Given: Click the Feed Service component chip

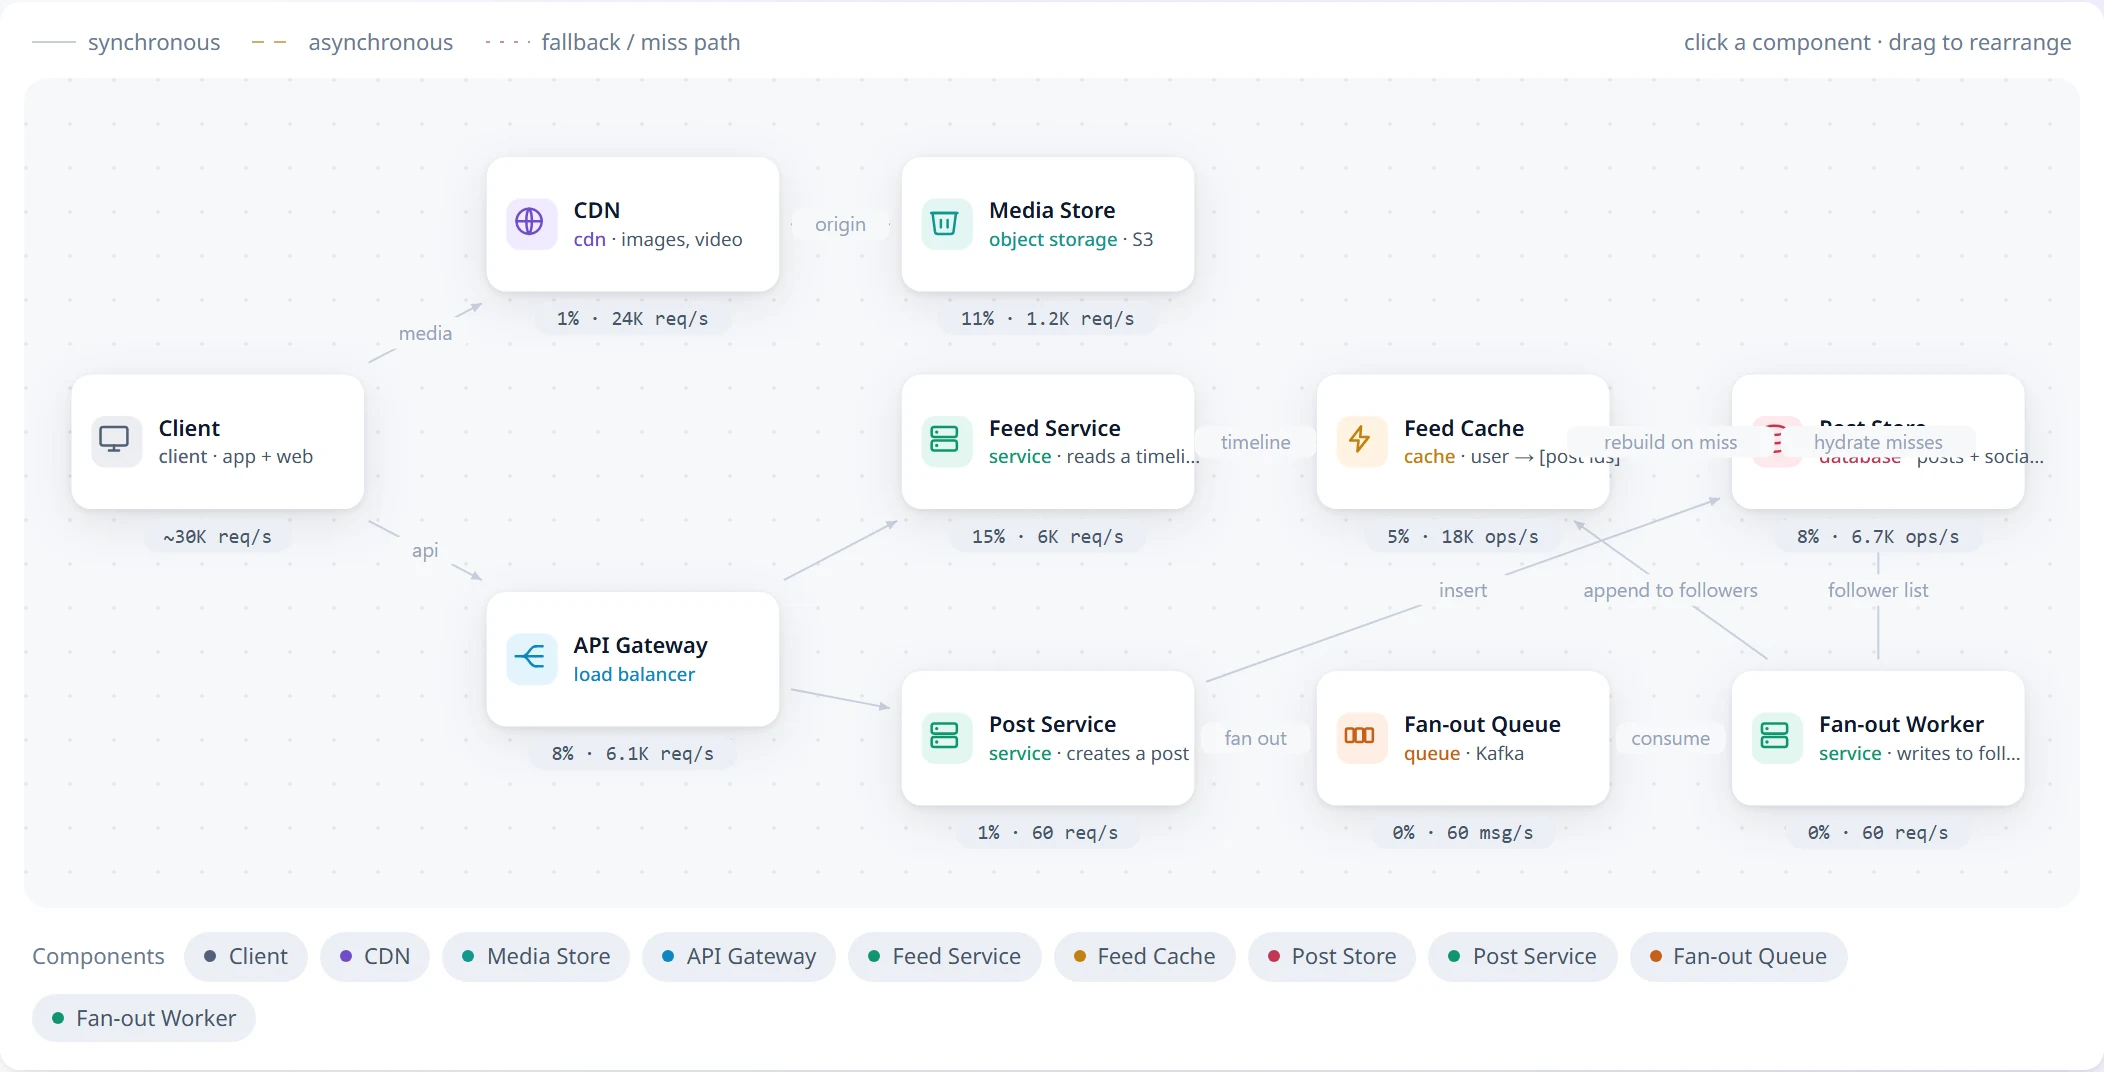Looking at the screenshot, I should click(944, 956).
